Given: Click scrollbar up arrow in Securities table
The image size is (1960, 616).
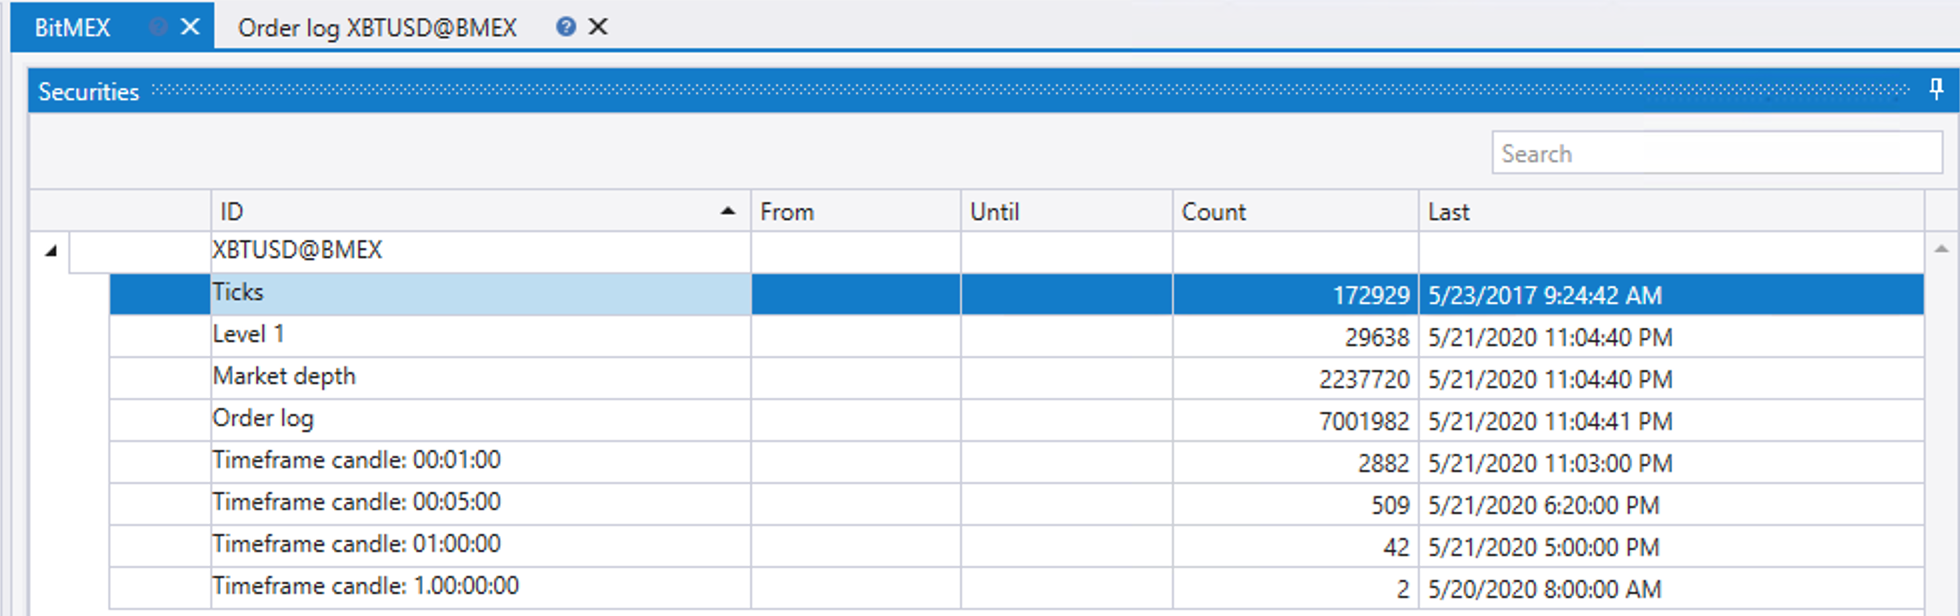Looking at the screenshot, I should [x=1940, y=248].
